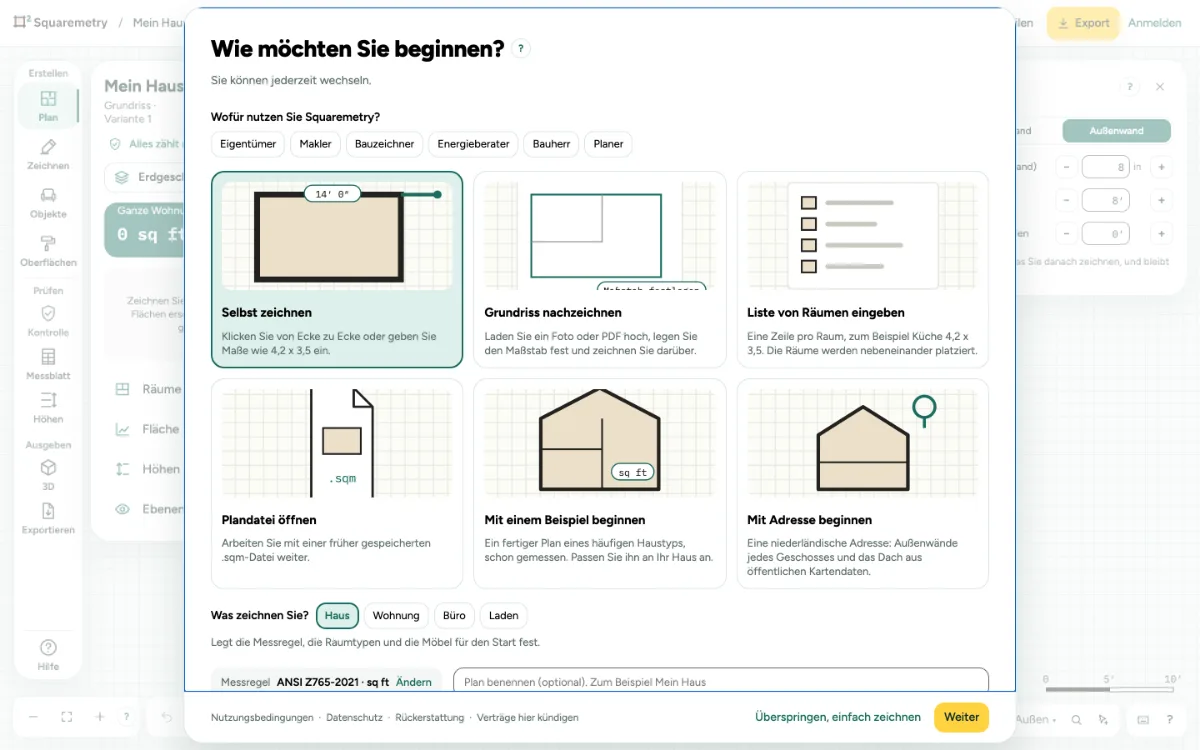Decrease the 8 in wall thickness value
Image resolution: width=1200 pixels, height=750 pixels.
coord(1066,167)
